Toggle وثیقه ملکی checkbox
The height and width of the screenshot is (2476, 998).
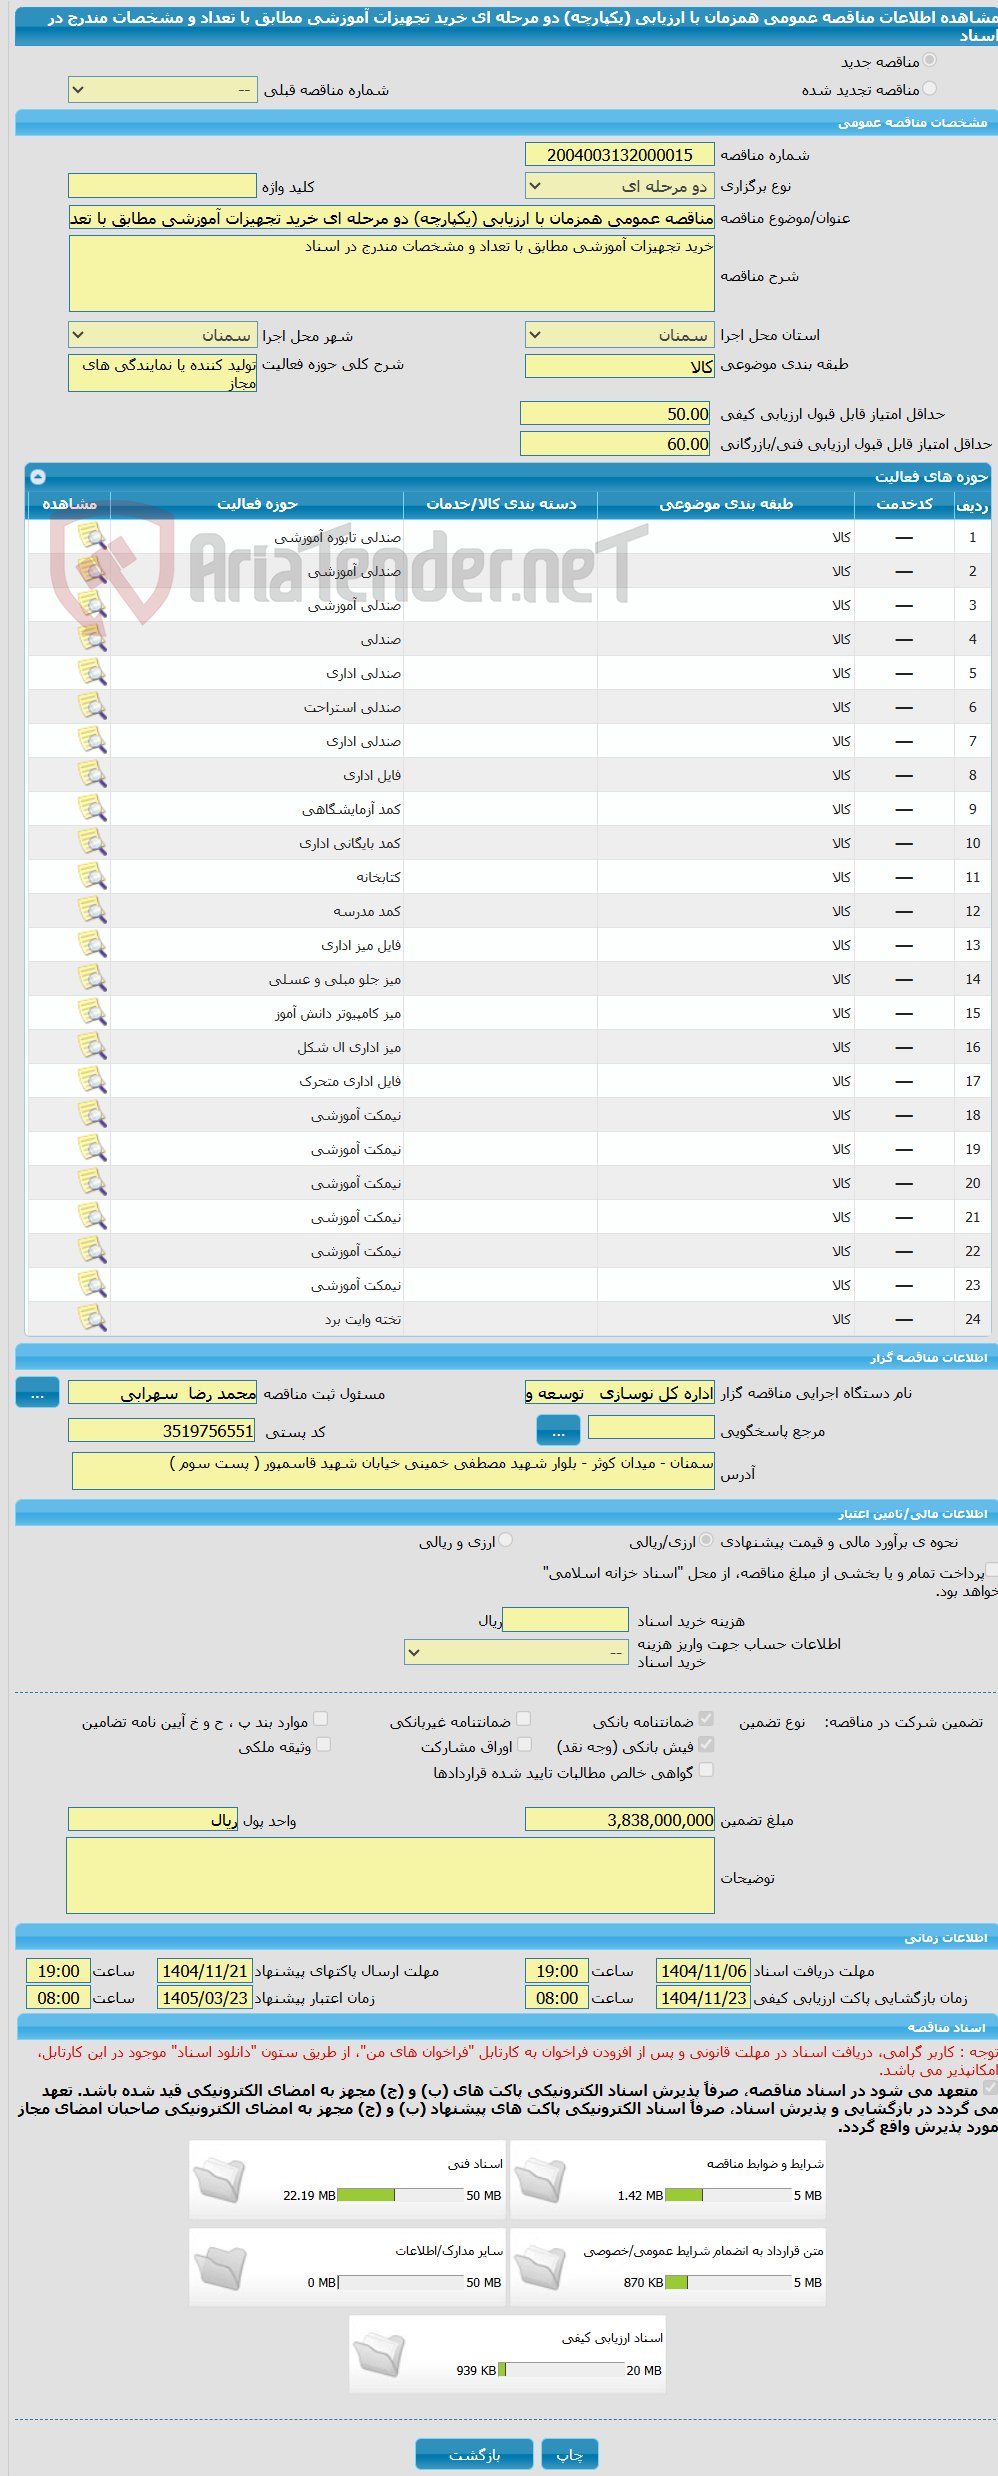pyautogui.click(x=323, y=1744)
